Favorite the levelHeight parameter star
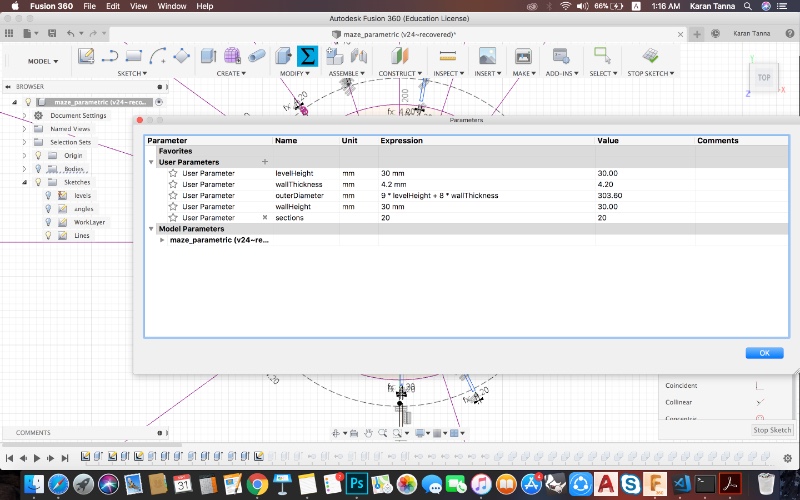 pyautogui.click(x=173, y=173)
